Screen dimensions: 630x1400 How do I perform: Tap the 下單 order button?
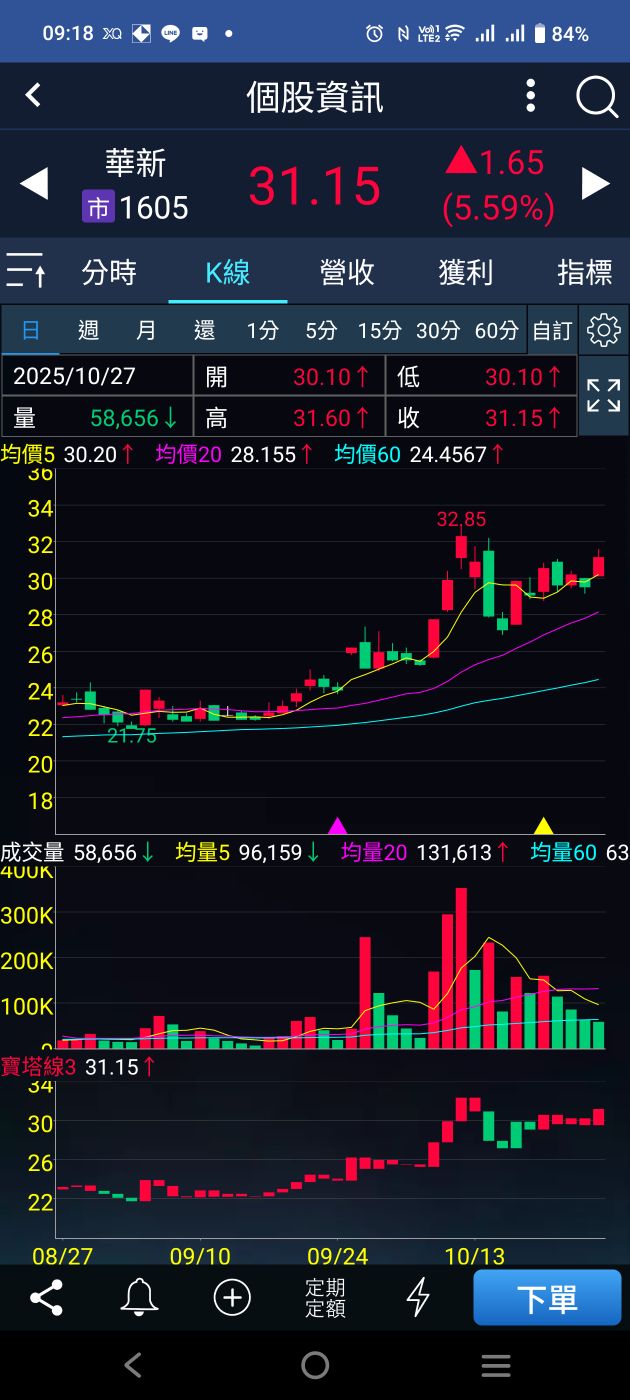click(547, 1298)
